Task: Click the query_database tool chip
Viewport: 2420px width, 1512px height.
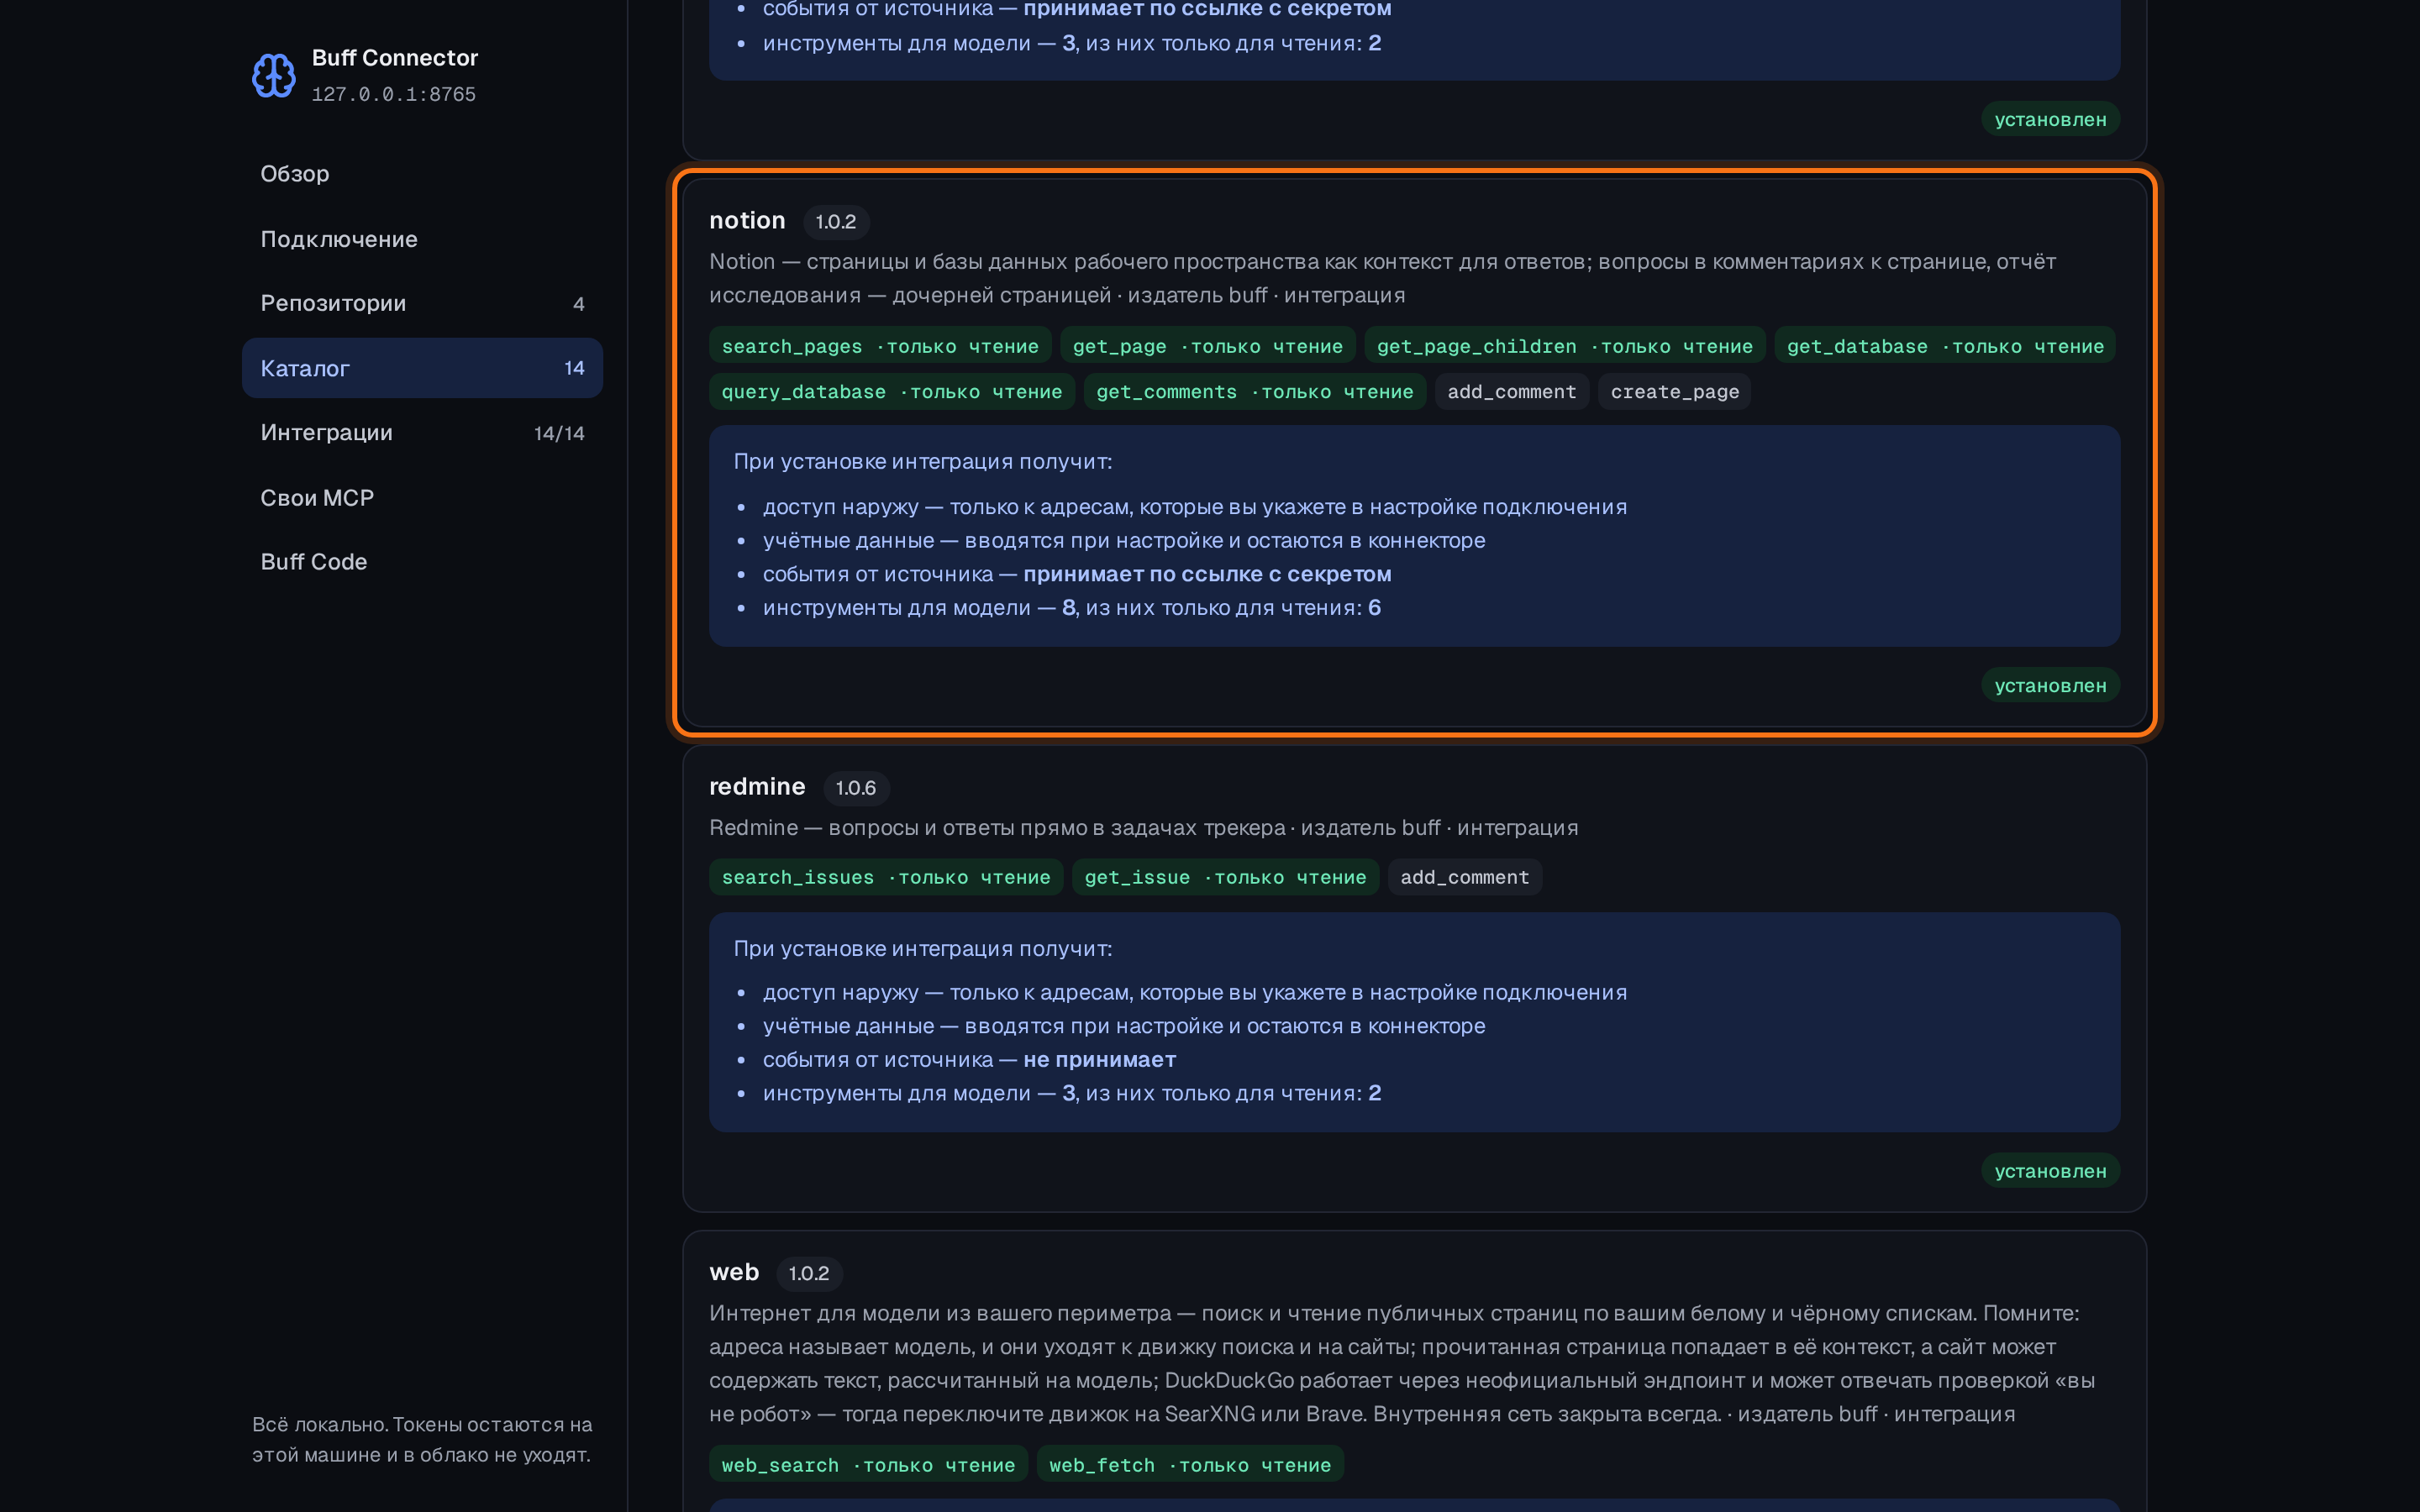Action: [x=892, y=392]
